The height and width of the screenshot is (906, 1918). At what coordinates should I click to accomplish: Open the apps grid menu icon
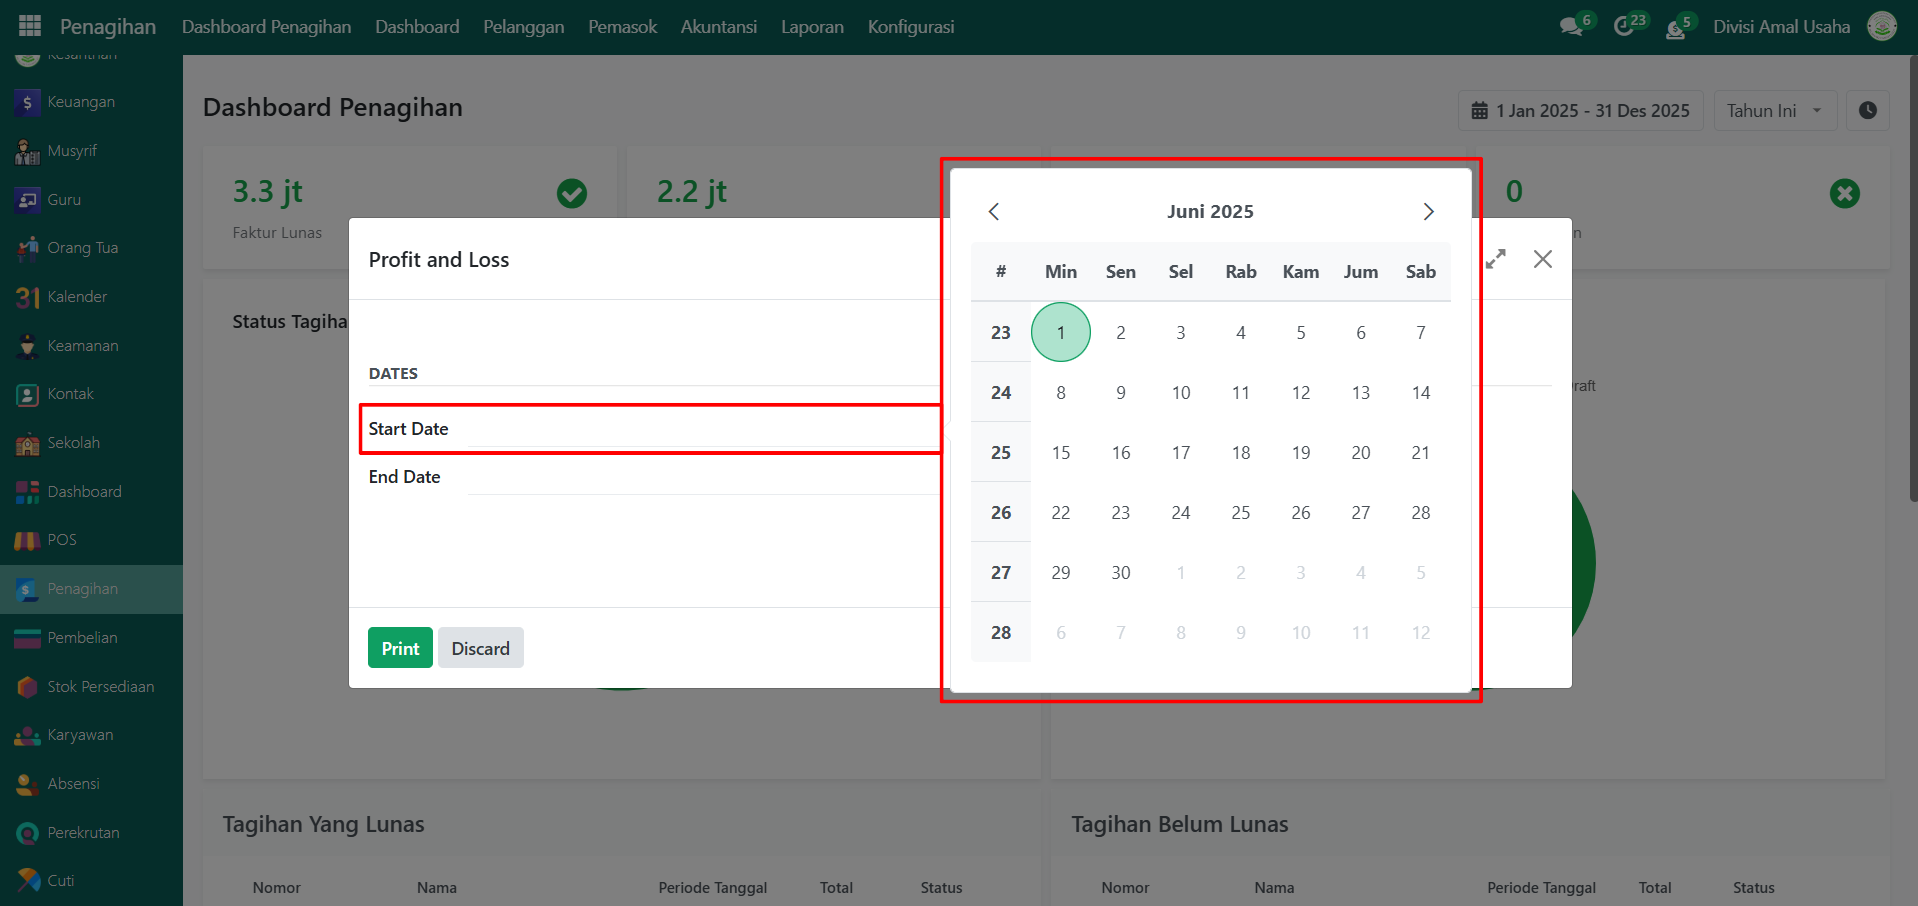click(x=30, y=26)
